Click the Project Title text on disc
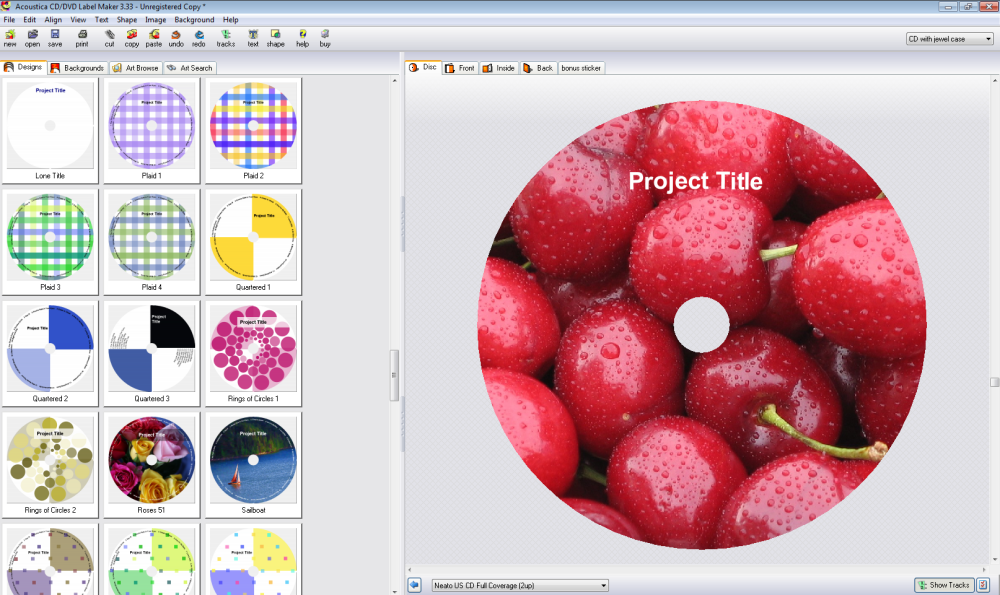1000x595 pixels. (x=695, y=181)
